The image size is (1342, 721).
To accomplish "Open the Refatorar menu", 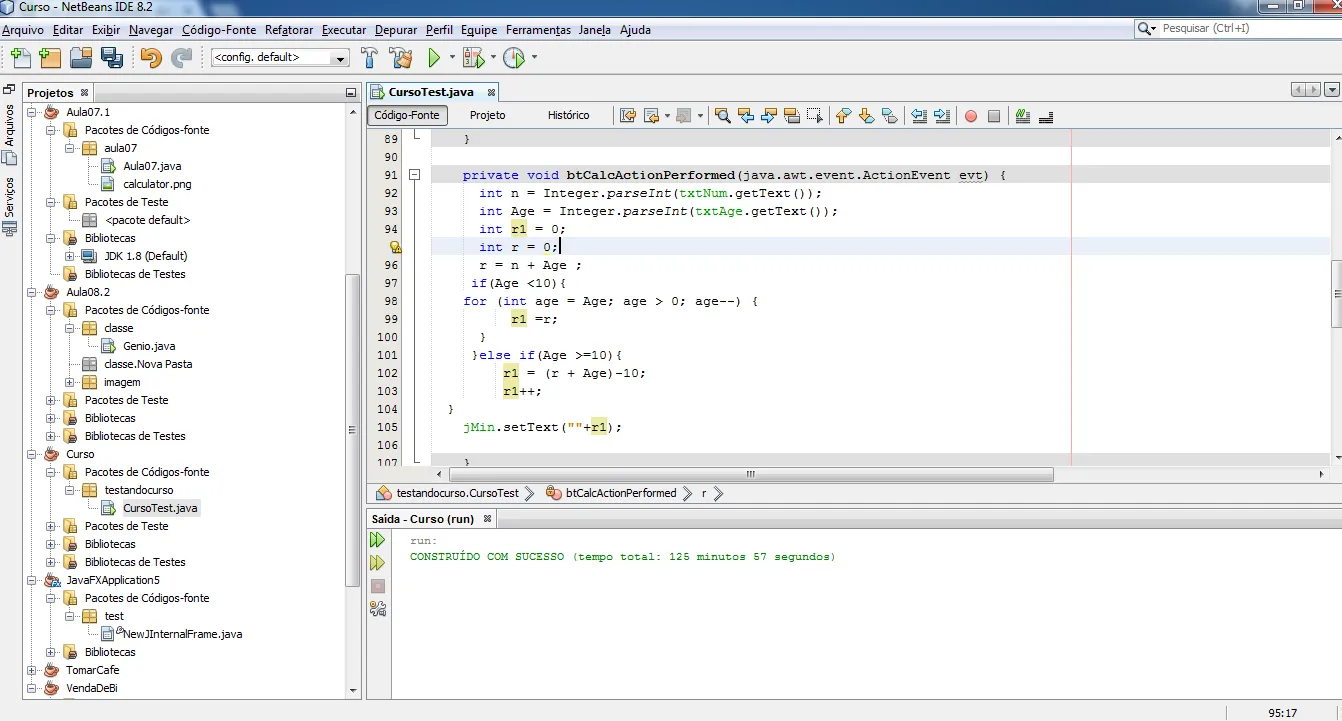I will [288, 30].
